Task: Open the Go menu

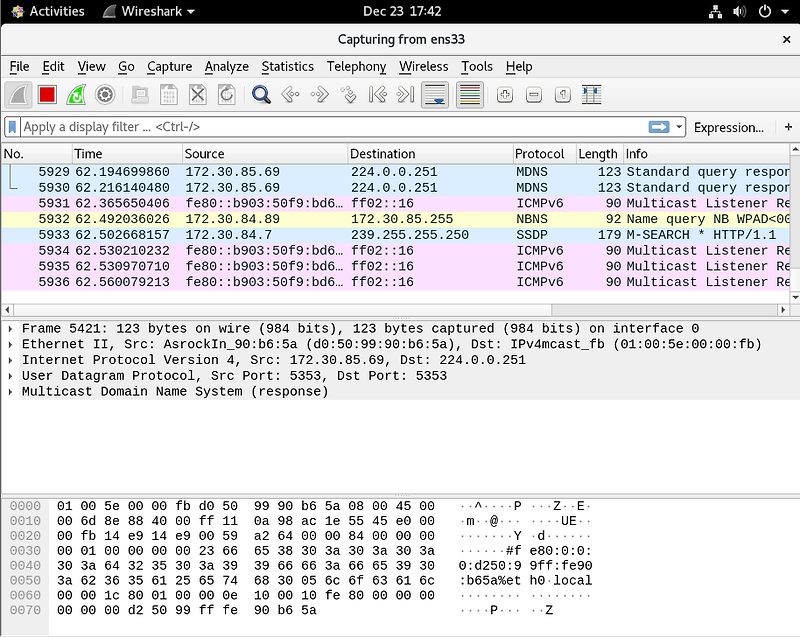Action: 126,67
